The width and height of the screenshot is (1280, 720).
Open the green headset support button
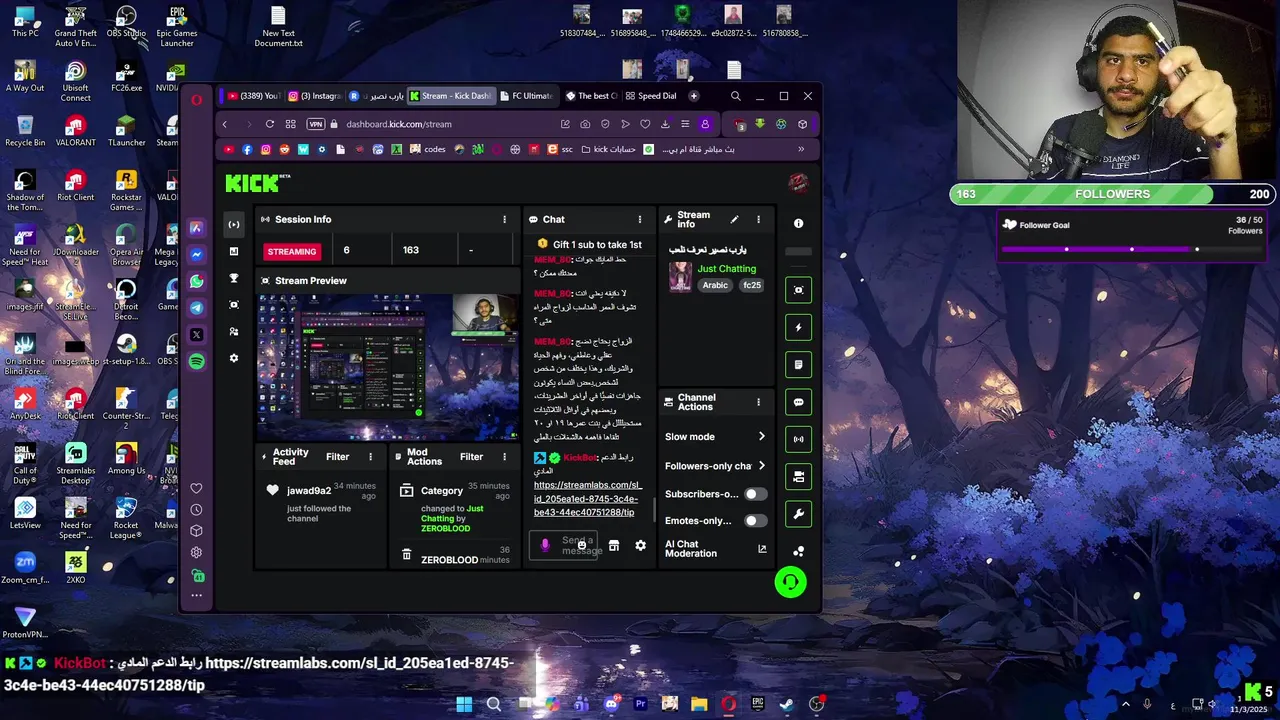tap(790, 582)
